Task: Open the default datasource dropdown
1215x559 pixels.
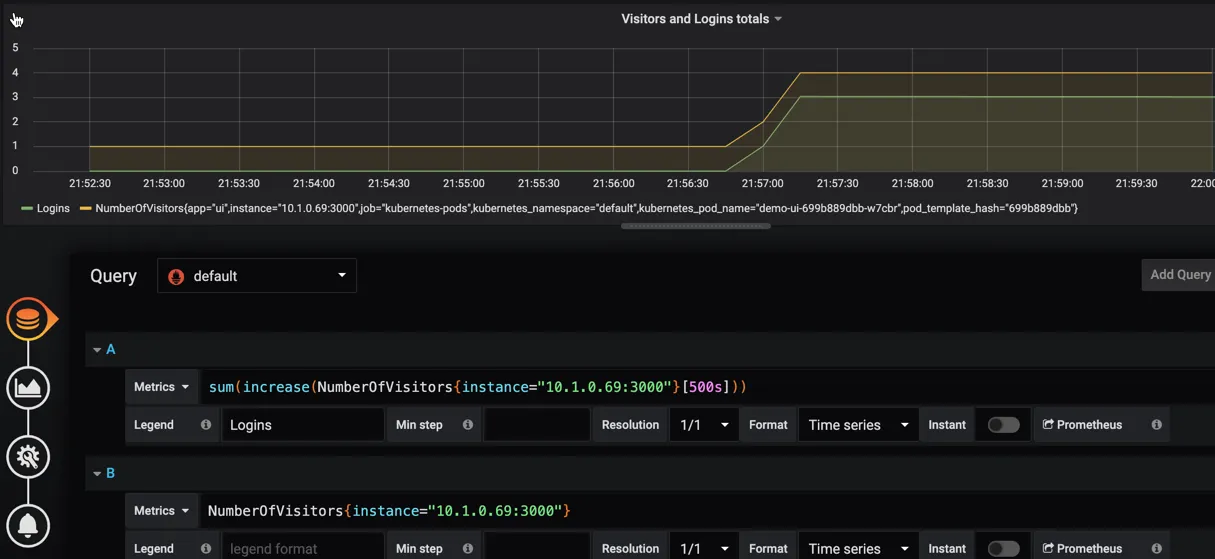Action: (x=257, y=276)
